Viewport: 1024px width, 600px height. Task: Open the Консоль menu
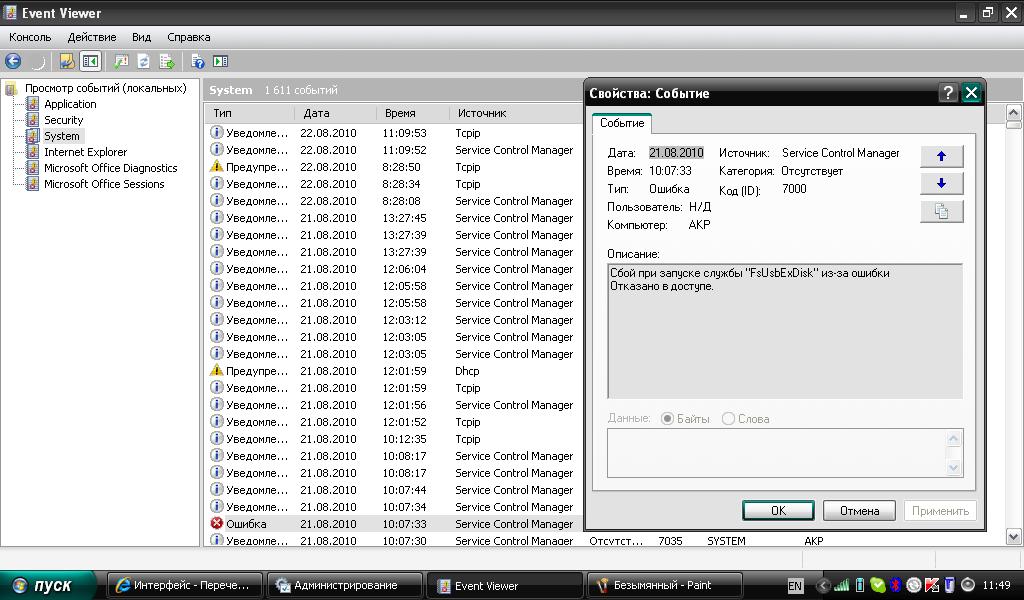coord(30,37)
